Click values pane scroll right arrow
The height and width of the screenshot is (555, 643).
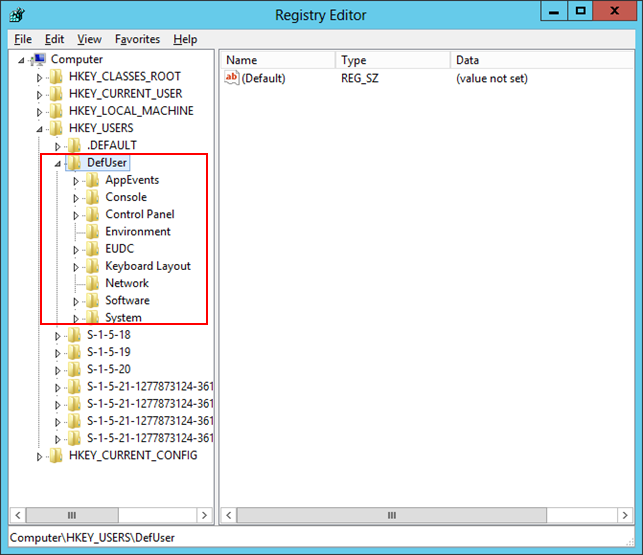coord(625,515)
